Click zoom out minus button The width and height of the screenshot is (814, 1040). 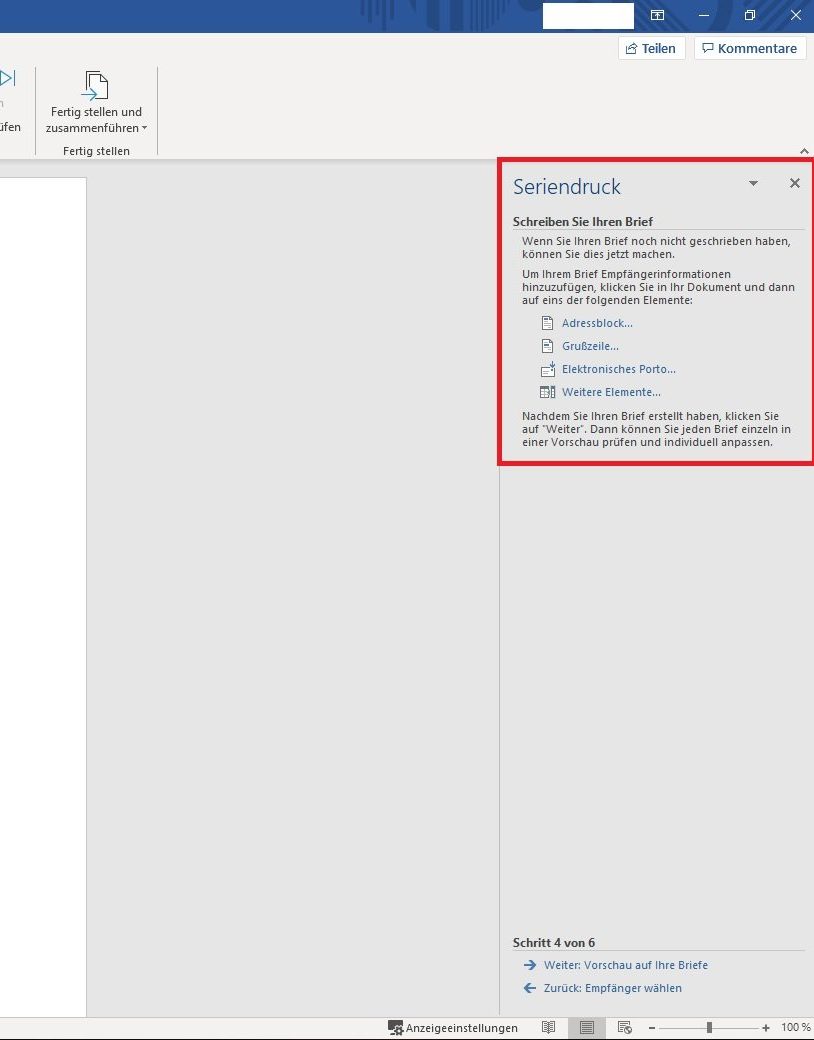coord(651,1028)
